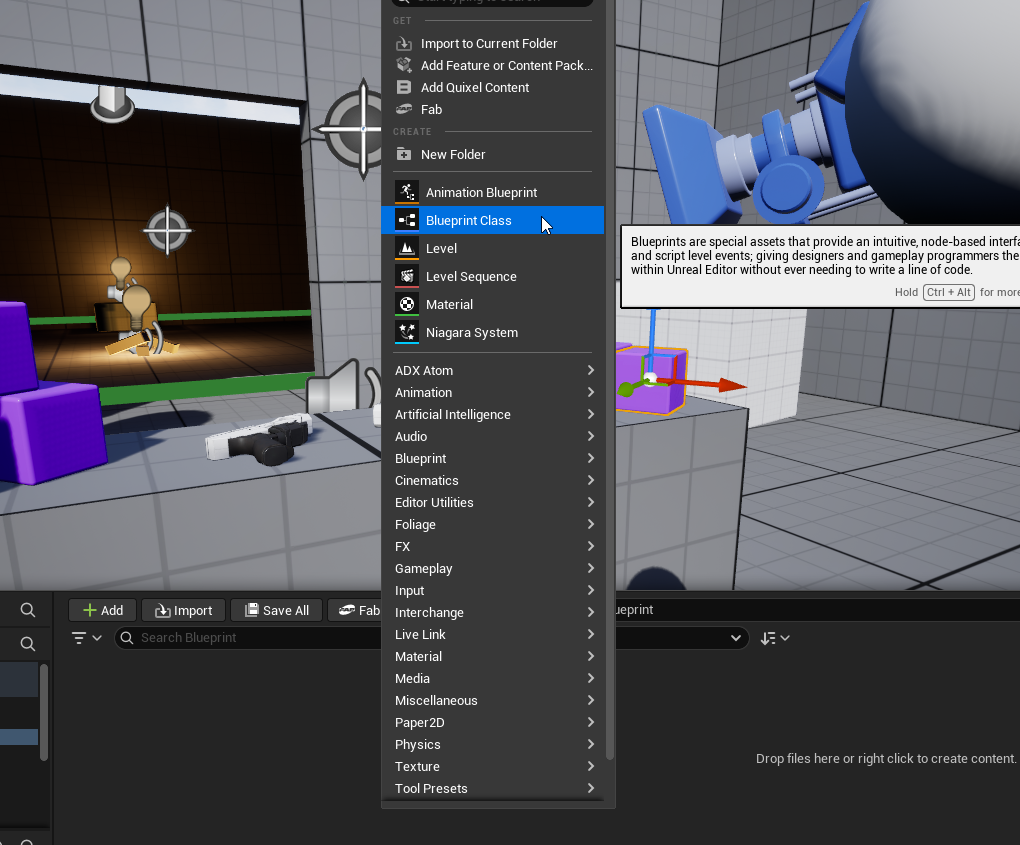Open the Paper2D submenu
The width and height of the screenshot is (1020, 845).
494,723
